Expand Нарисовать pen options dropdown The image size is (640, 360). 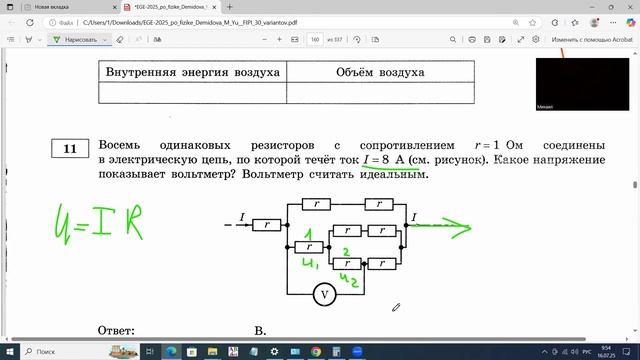pyautogui.click(x=105, y=40)
